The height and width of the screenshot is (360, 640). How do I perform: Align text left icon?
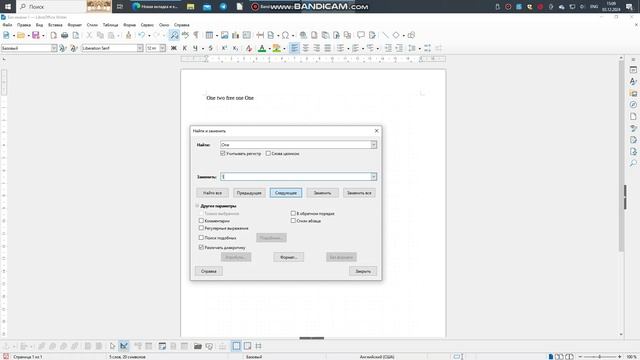(294, 48)
